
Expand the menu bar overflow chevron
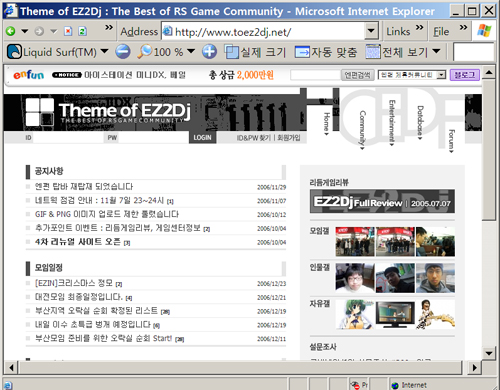coord(463,27)
